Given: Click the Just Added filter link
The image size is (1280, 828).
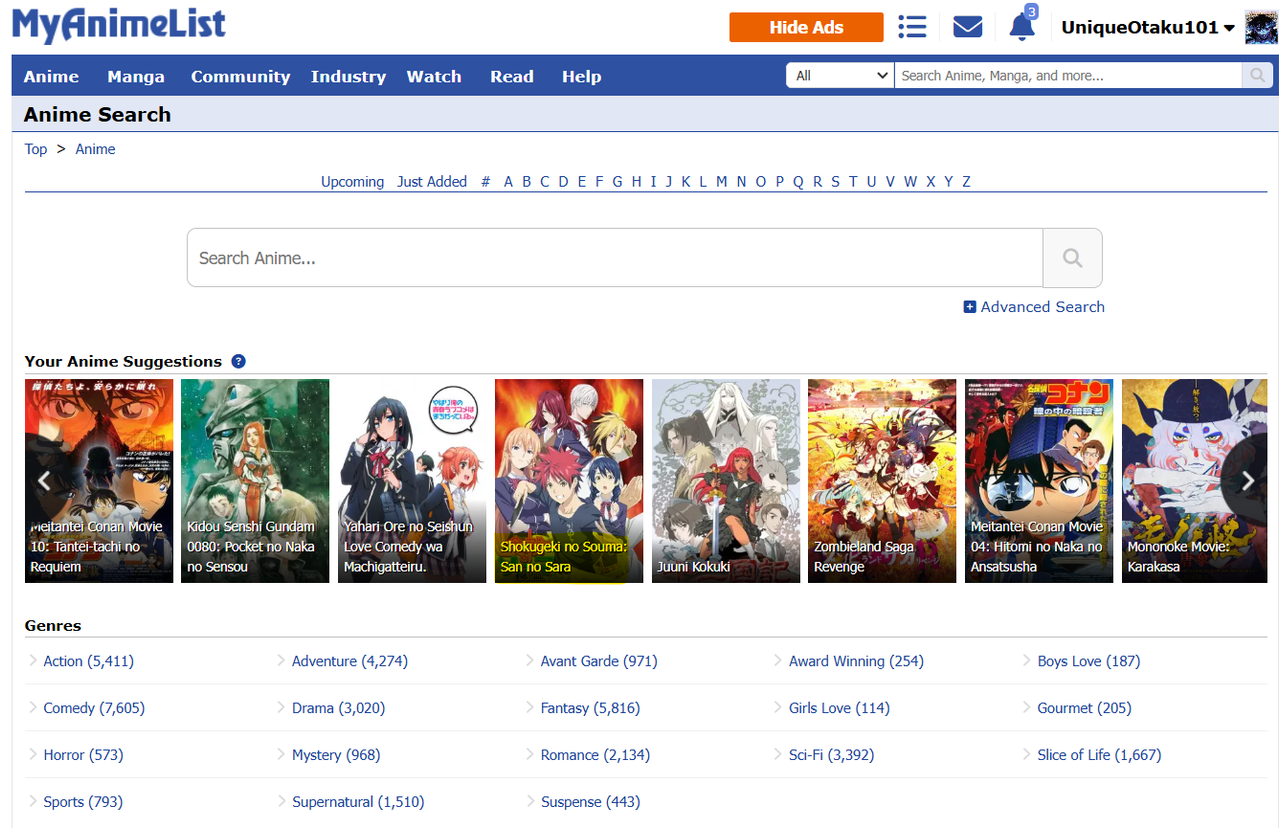Looking at the screenshot, I should click(432, 181).
